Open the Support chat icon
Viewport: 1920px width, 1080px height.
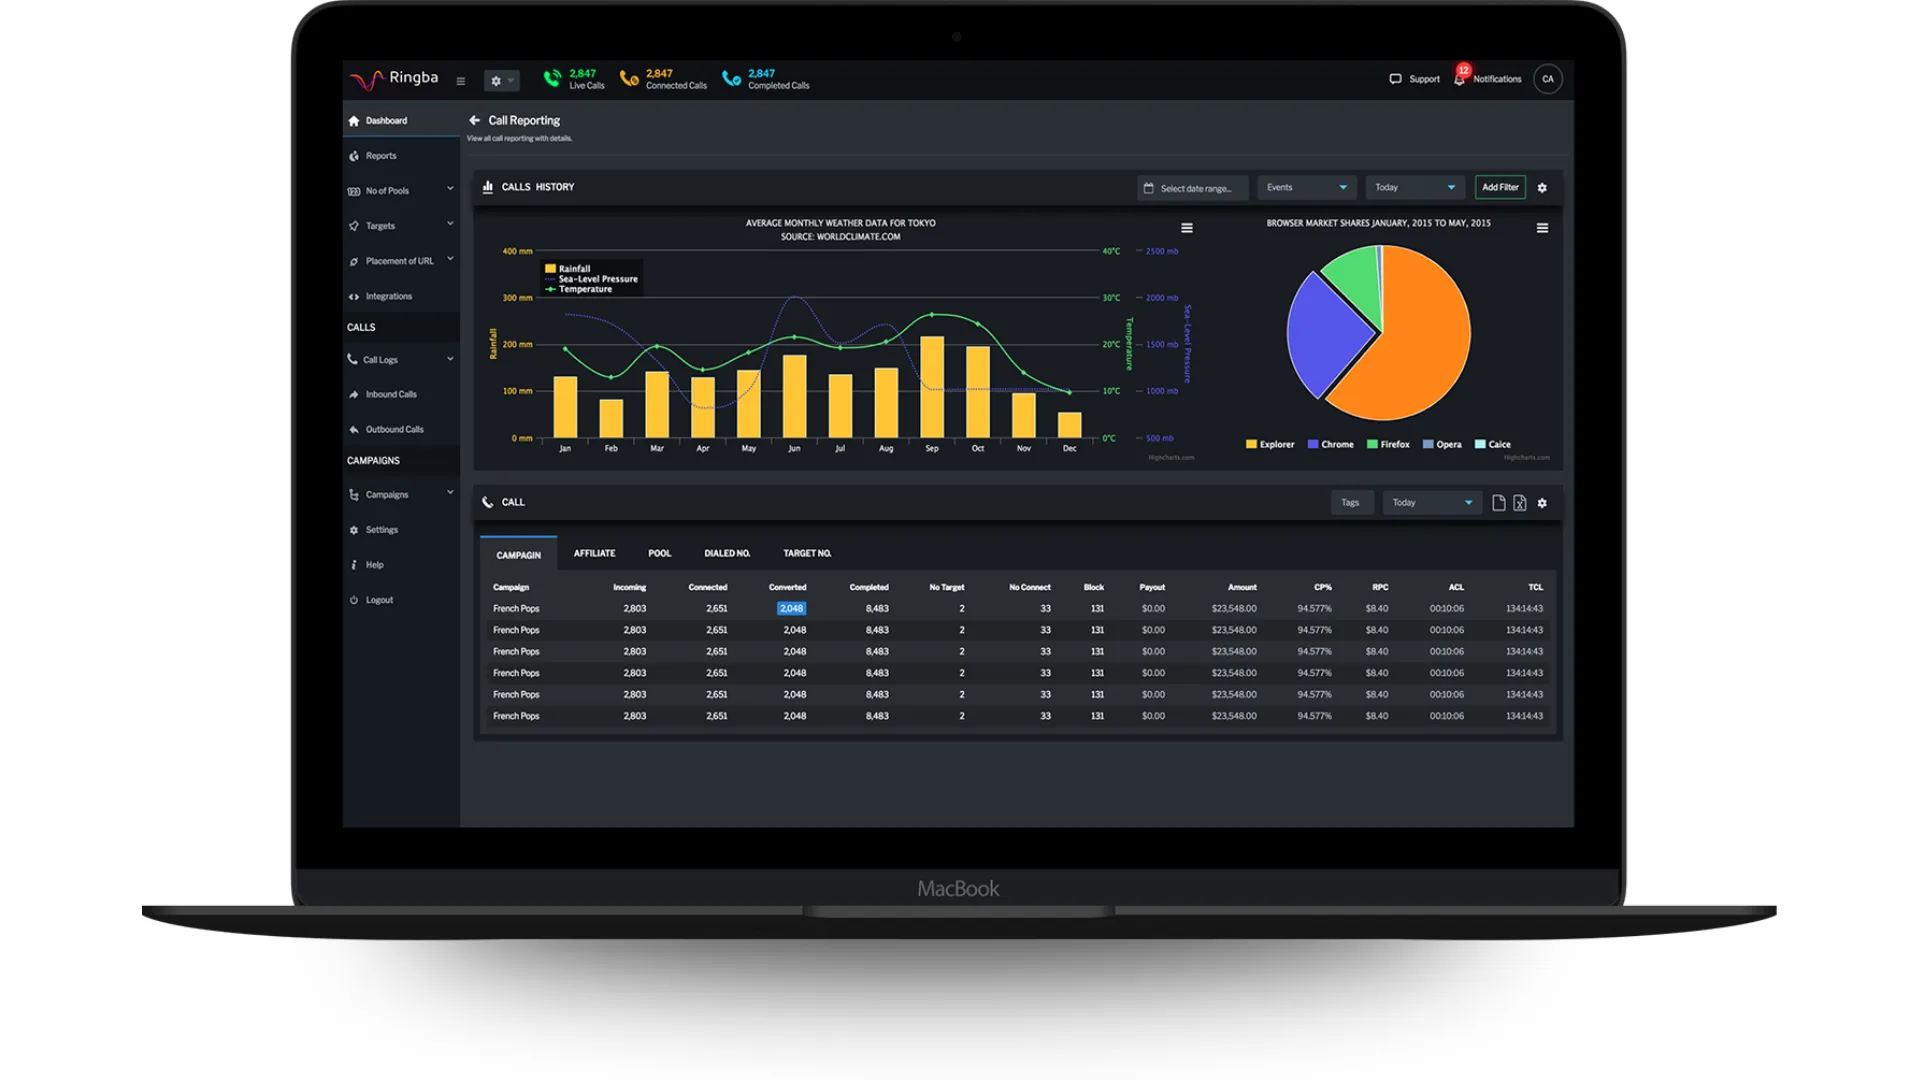[1395, 79]
